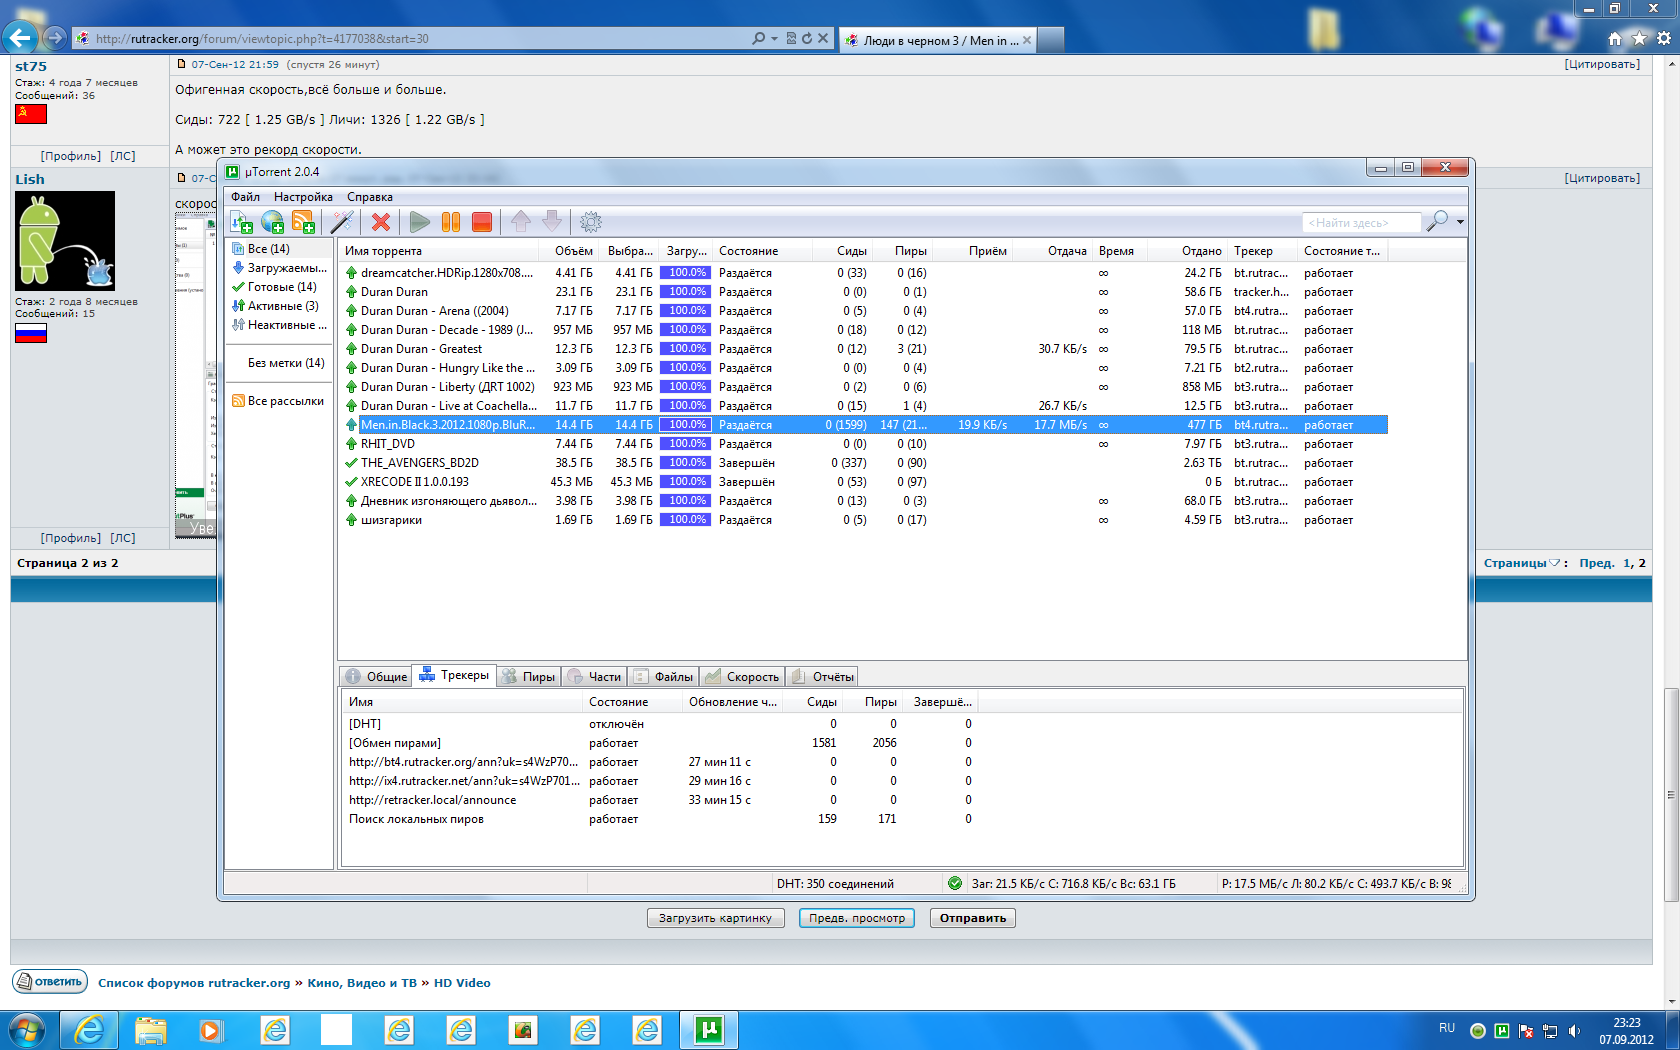
Task: Click the orange Pause torrent icon
Action: tap(451, 222)
